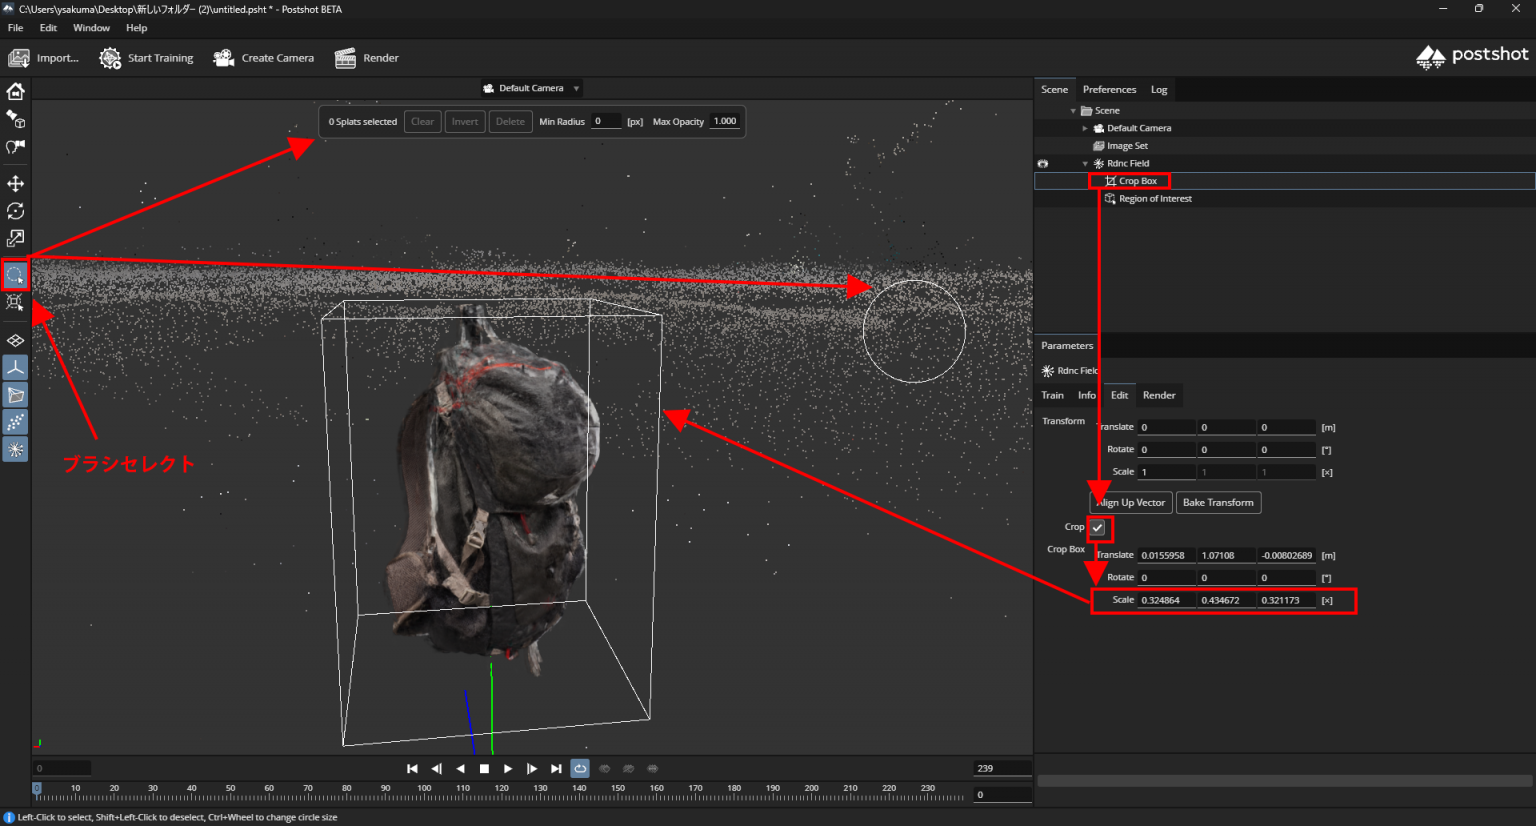
Task: Open the Edit menu in the menu bar
Action: tap(47, 27)
